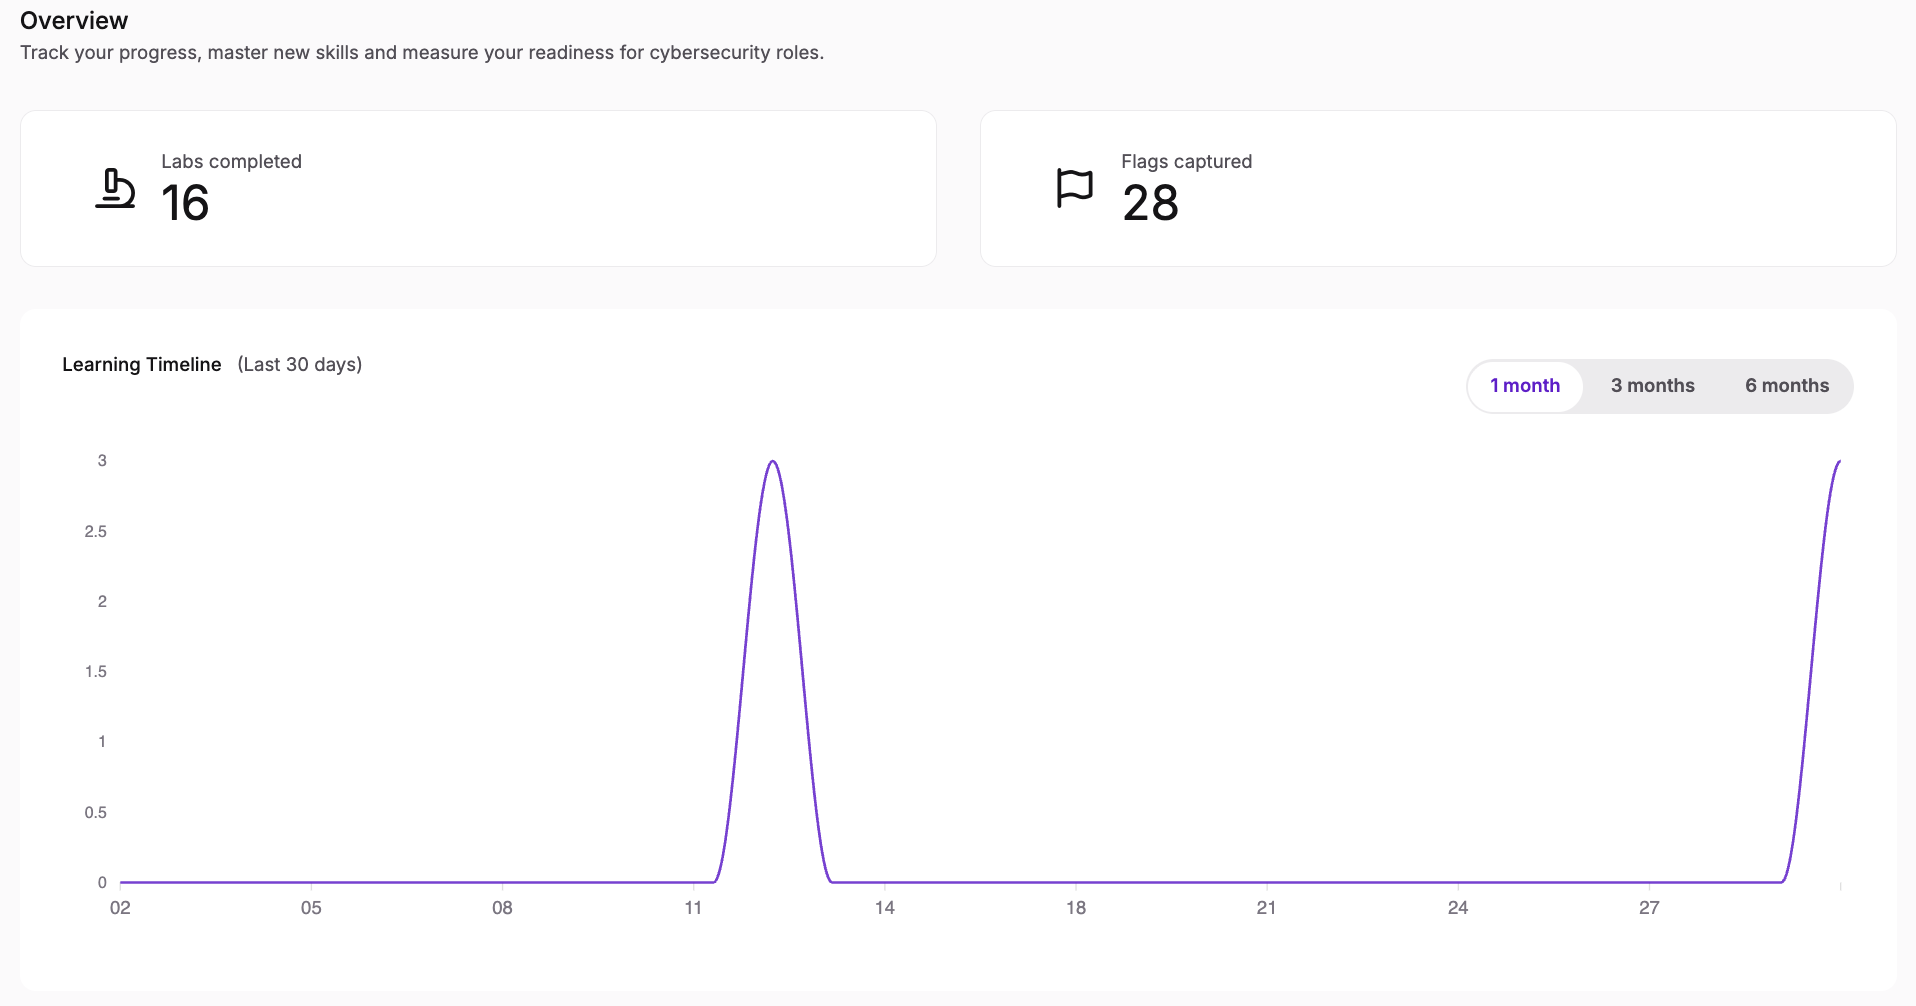Click the 18 date label on x-axis
1916x1006 pixels.
click(x=1076, y=908)
